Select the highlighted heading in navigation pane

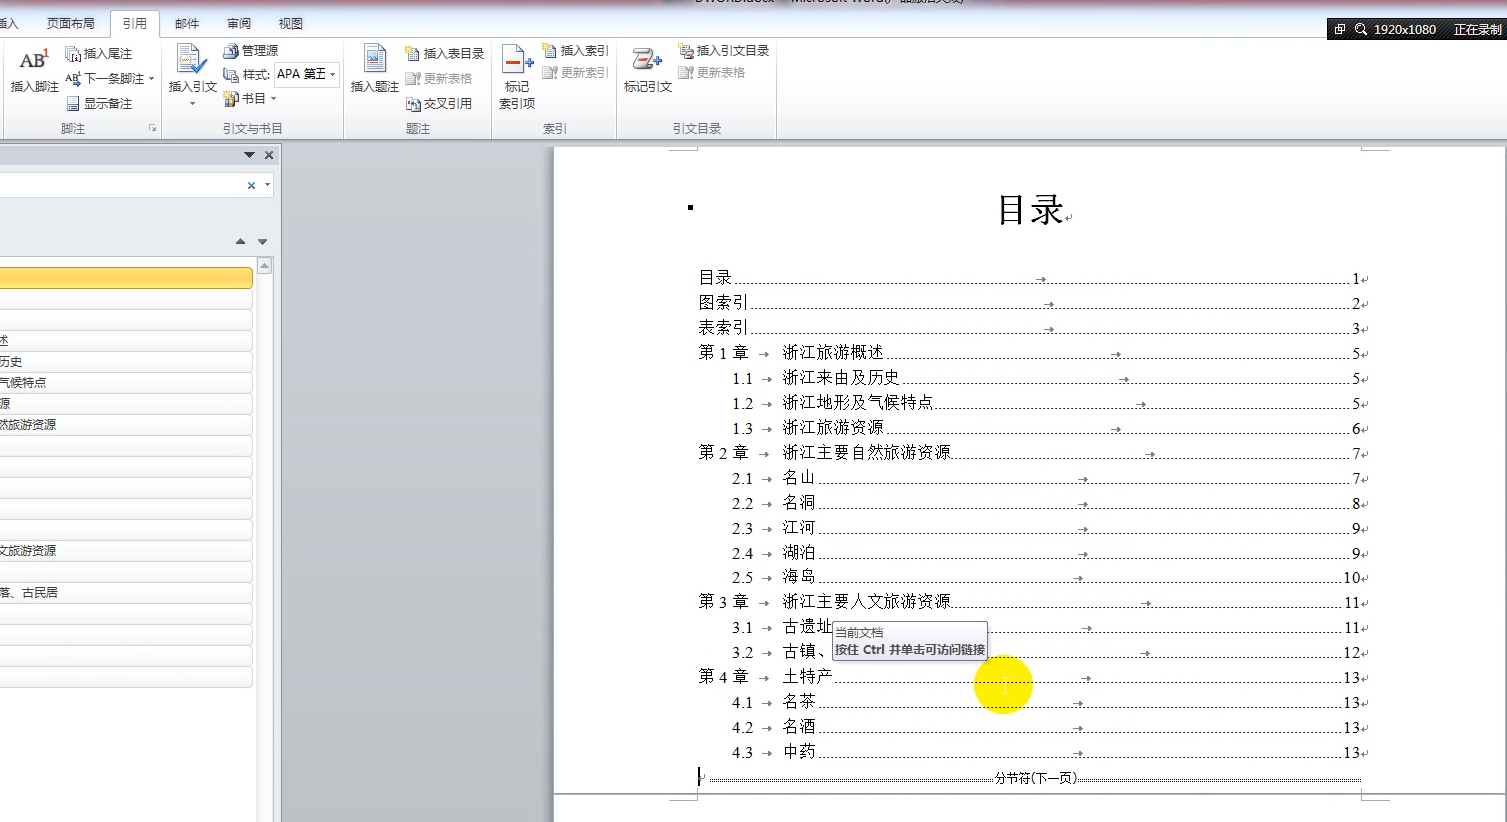coord(126,277)
